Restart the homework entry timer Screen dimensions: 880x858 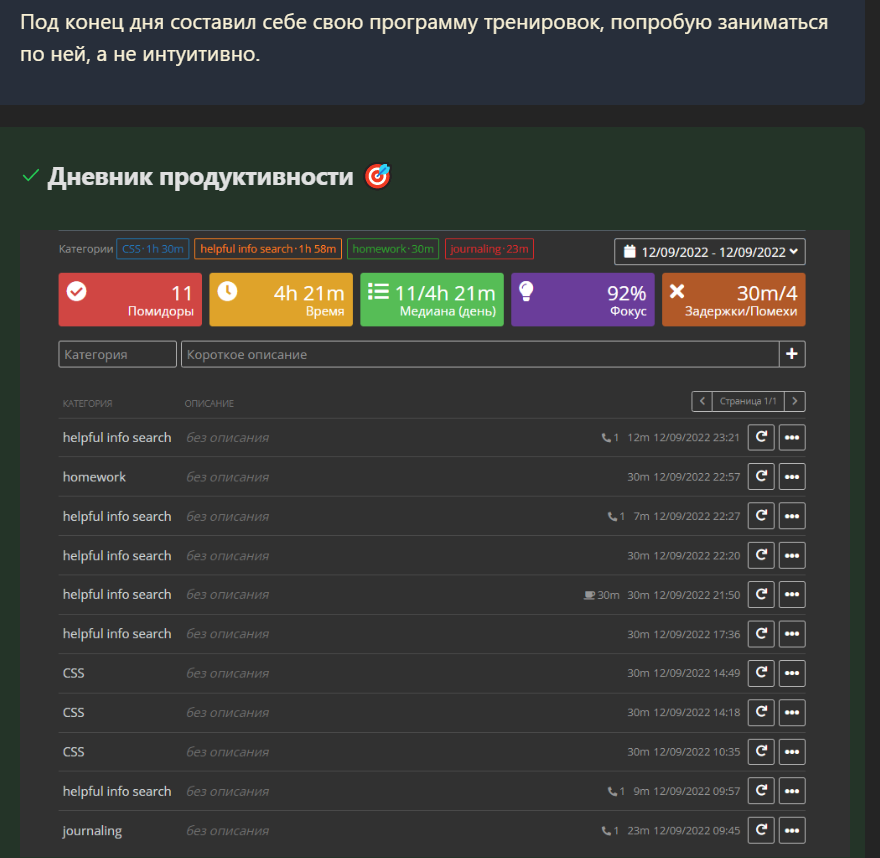(x=761, y=476)
